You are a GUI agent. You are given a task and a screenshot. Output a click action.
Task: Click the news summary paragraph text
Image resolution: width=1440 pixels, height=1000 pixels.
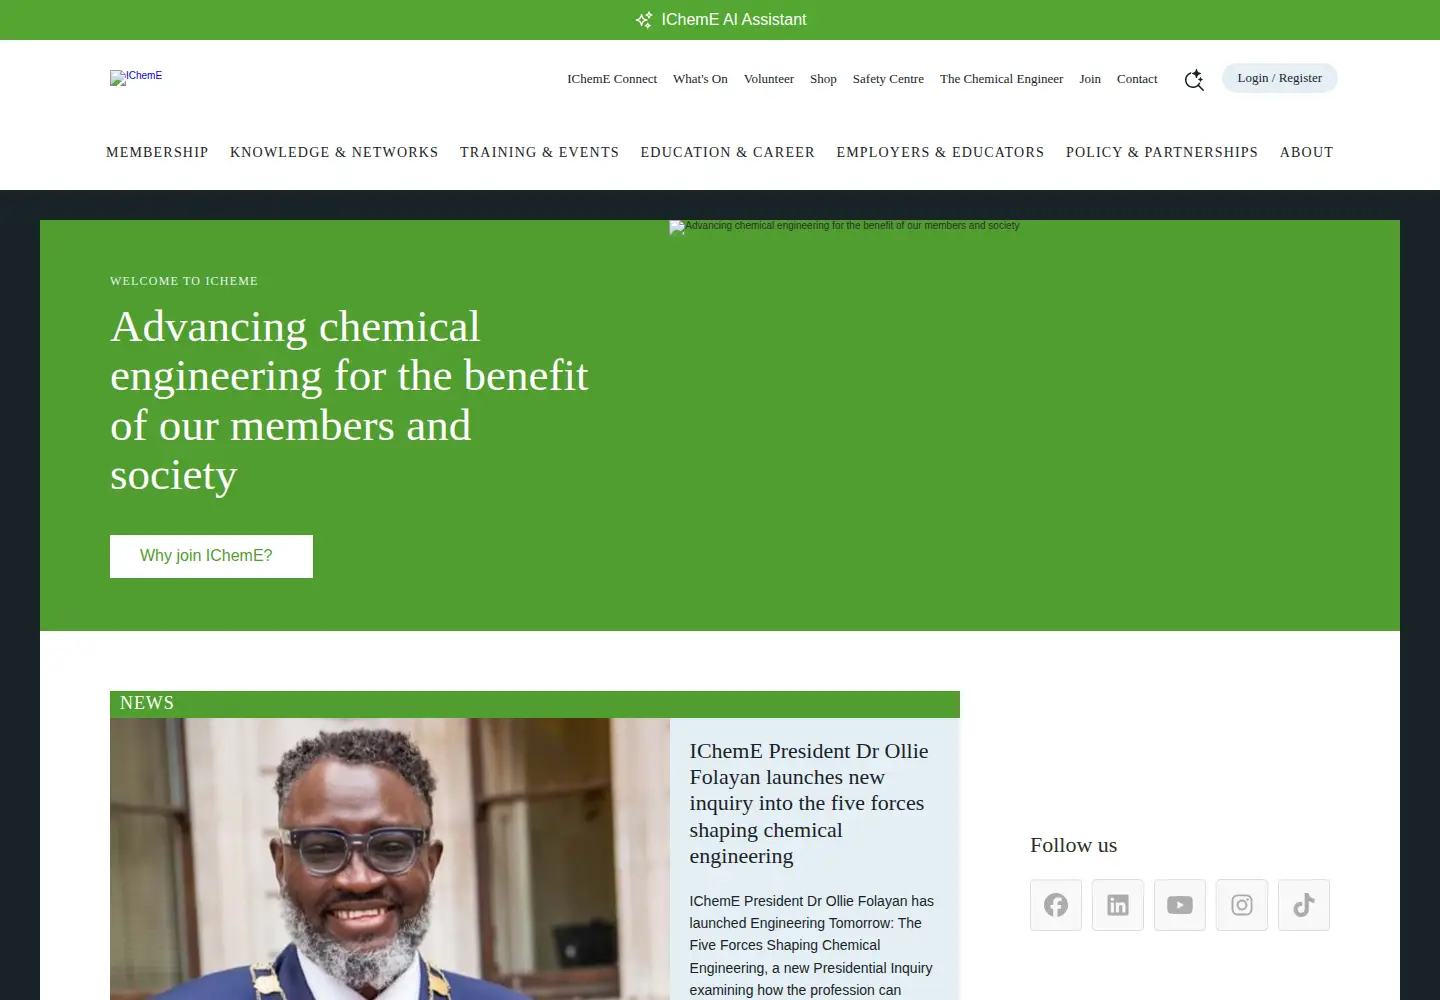(812, 945)
